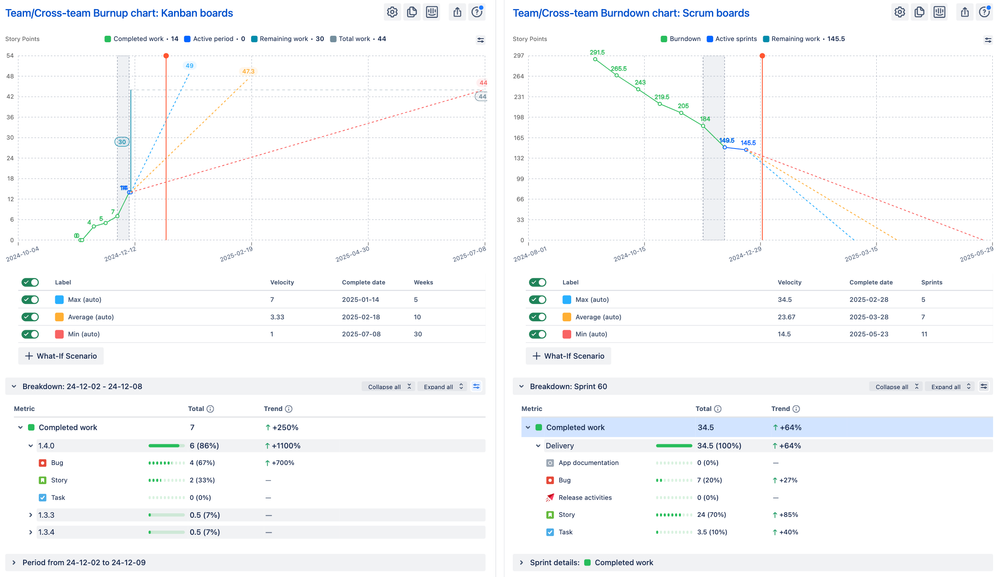Click the snapshot/frame icon on the Burndown chart

tap(941, 12)
